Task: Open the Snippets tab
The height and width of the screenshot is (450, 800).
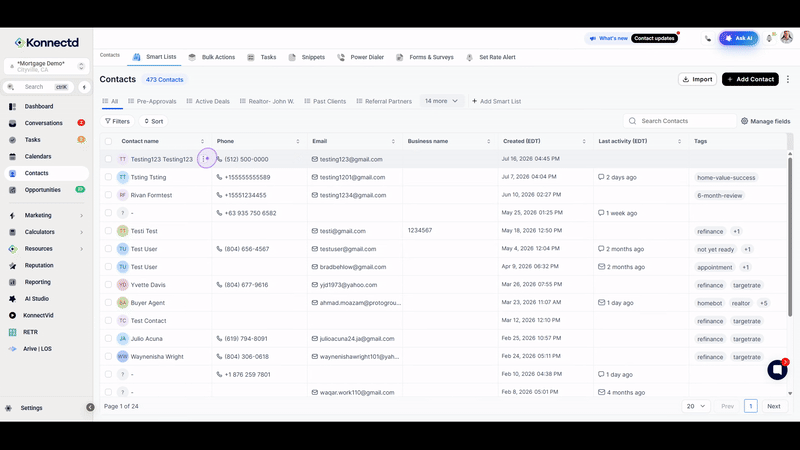Action: (307, 57)
